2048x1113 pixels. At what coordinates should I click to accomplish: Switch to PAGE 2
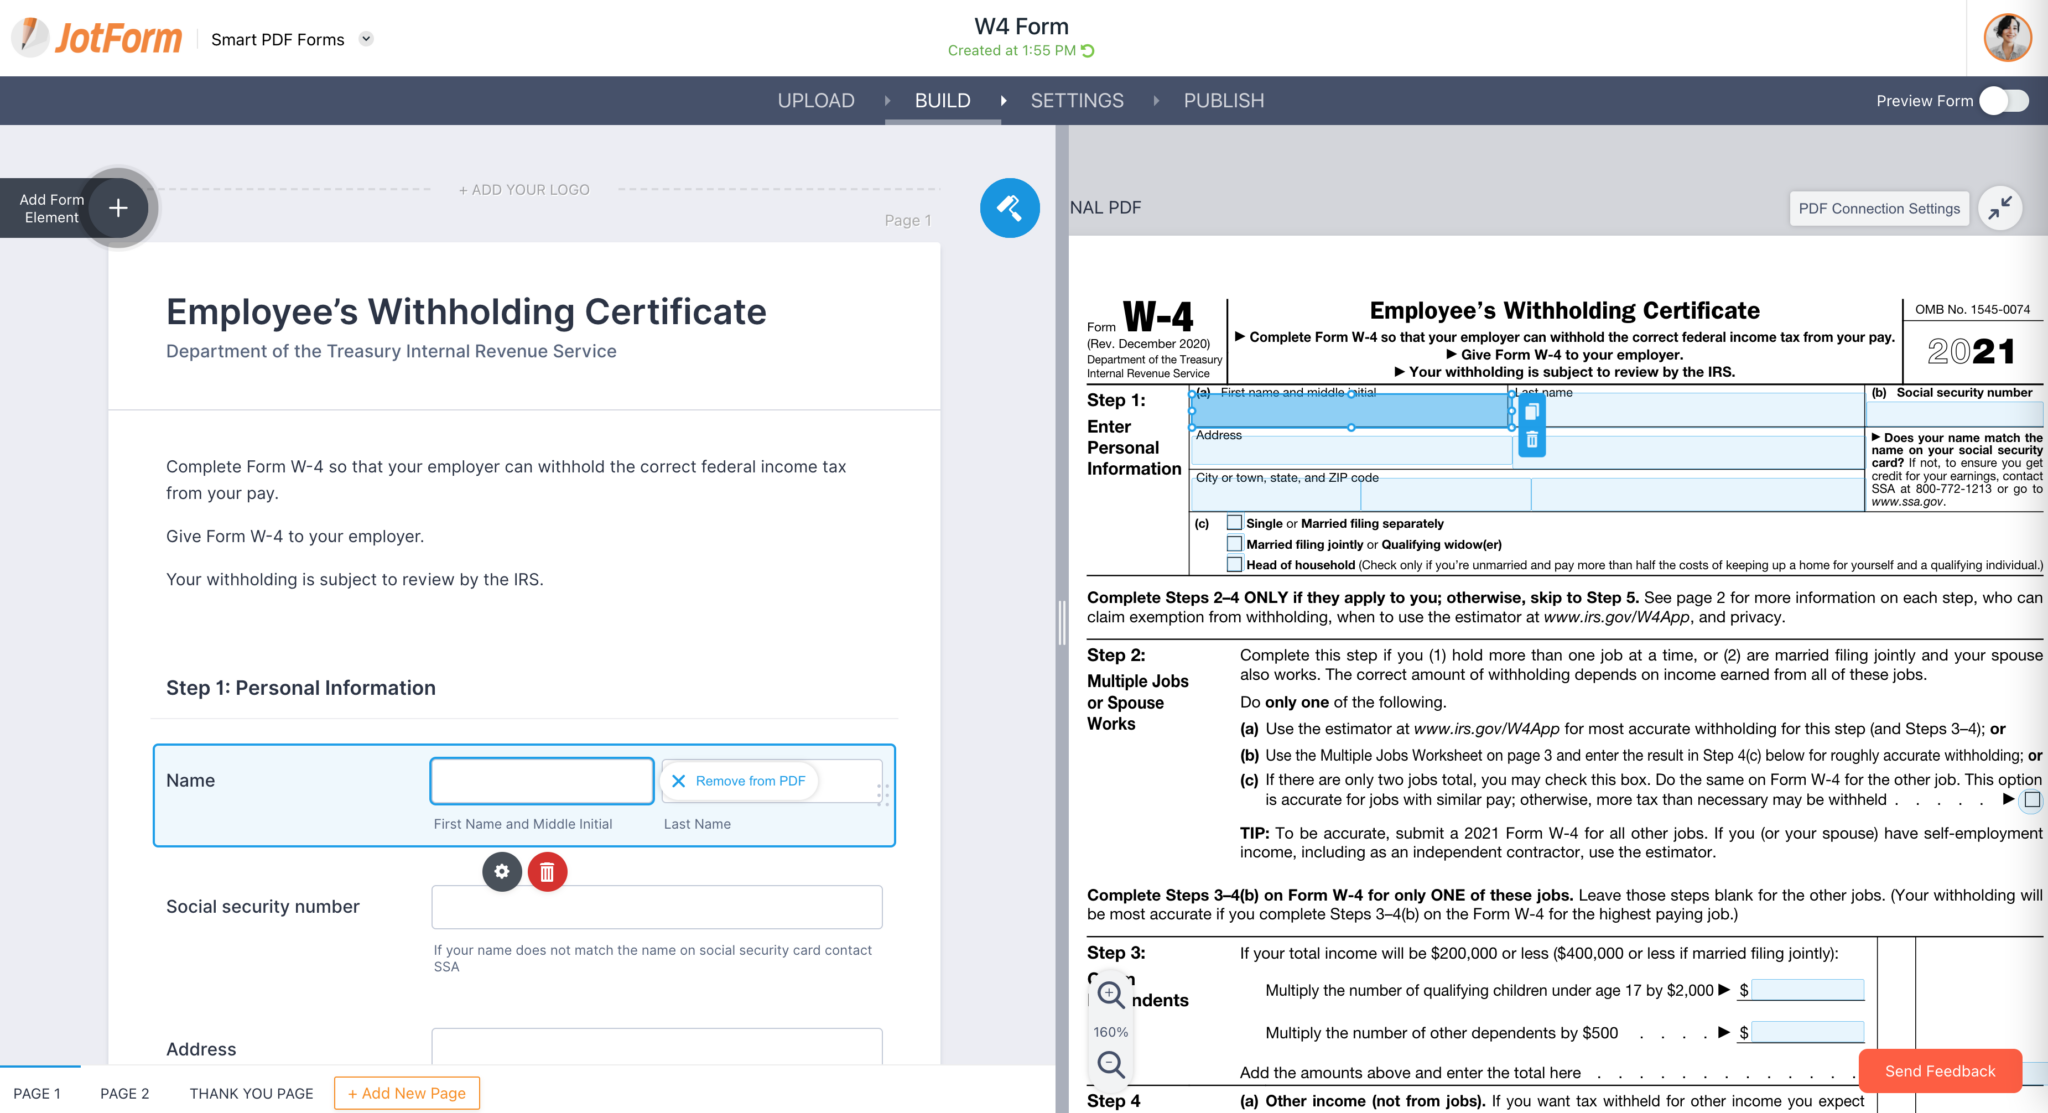click(x=124, y=1093)
